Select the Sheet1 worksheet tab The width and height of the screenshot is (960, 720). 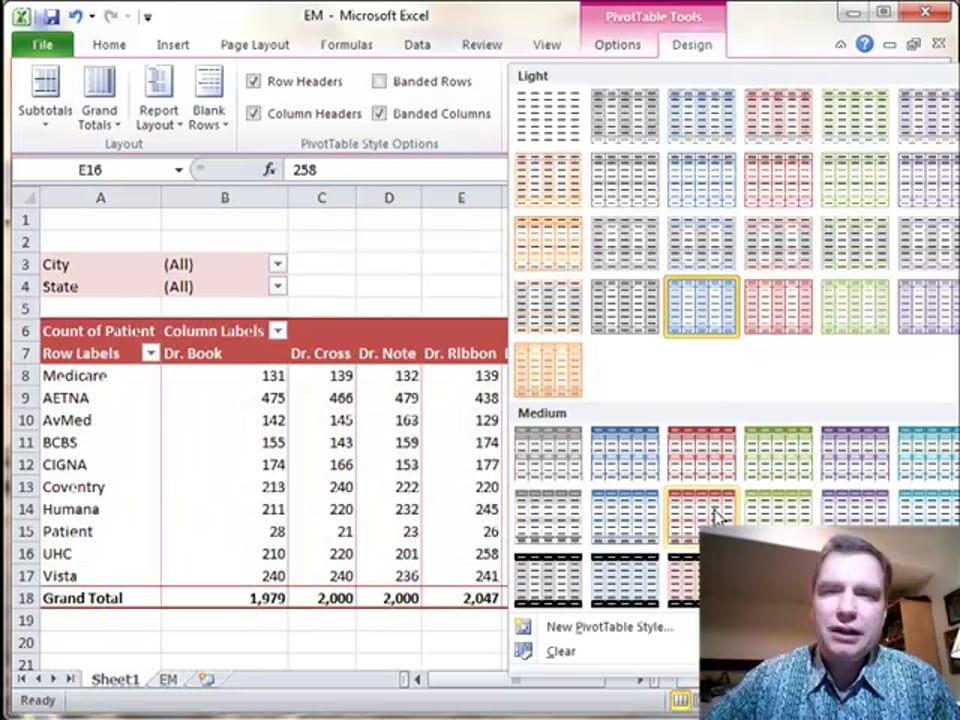[115, 679]
